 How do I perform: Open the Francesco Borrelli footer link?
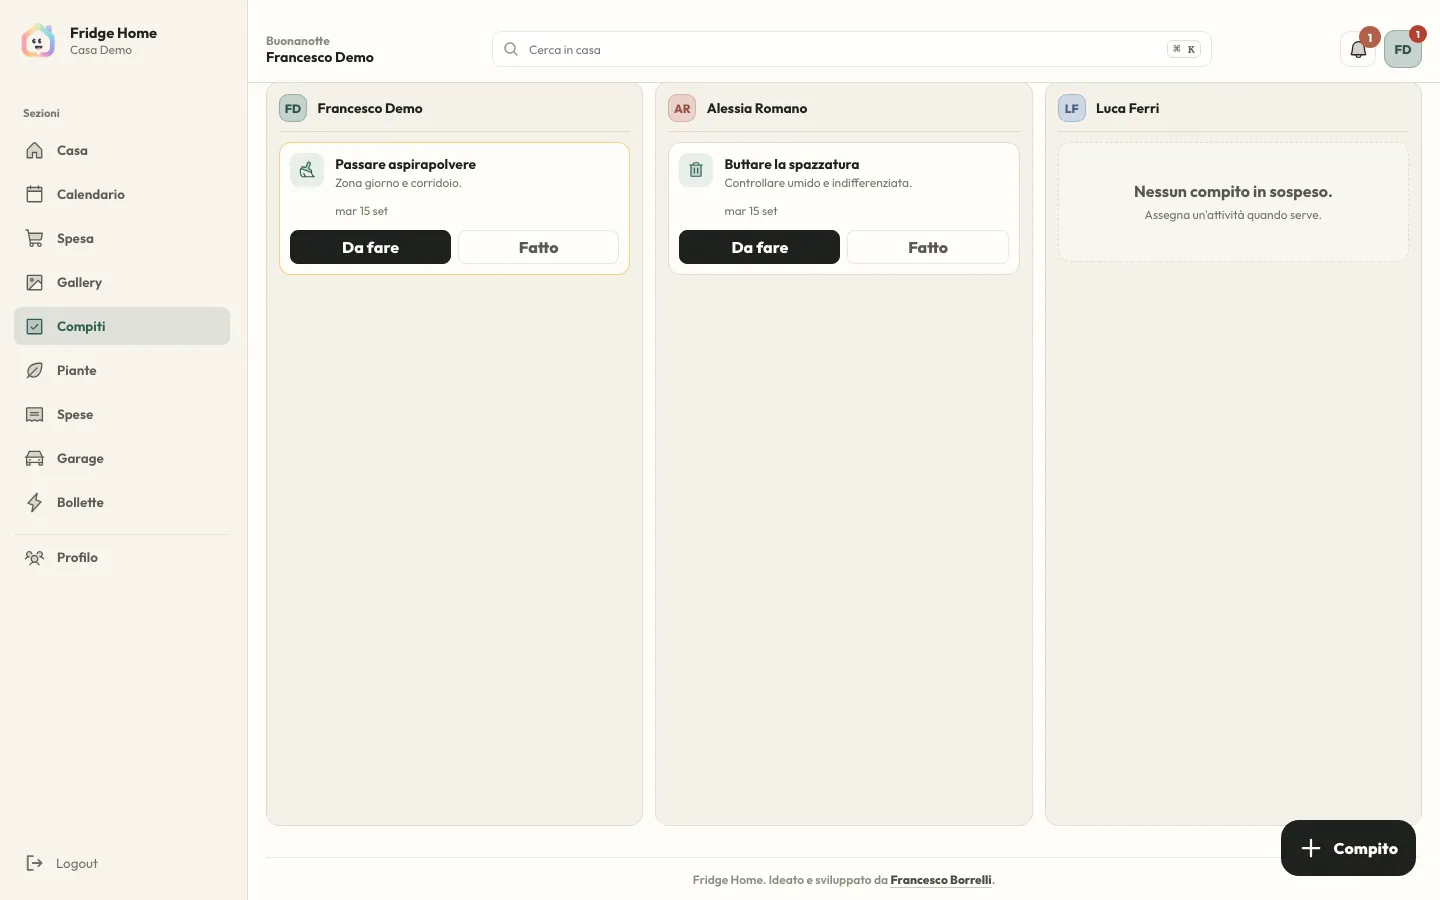tap(941, 880)
